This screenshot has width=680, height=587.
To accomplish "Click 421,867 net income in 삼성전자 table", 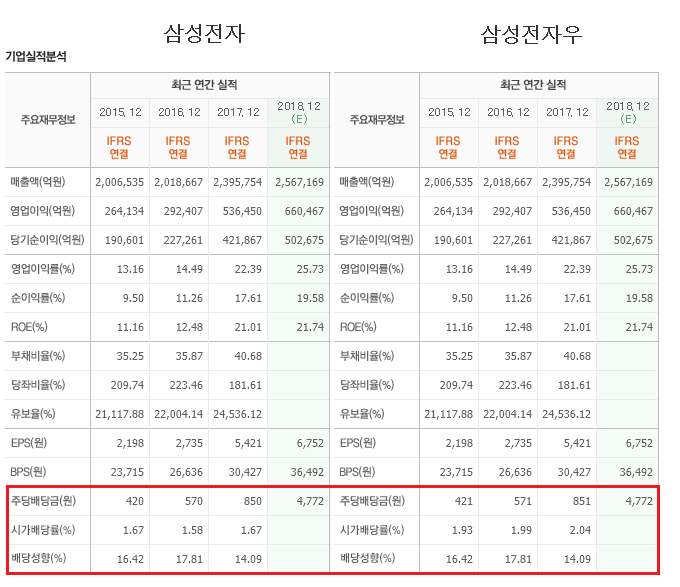I will (242, 240).
